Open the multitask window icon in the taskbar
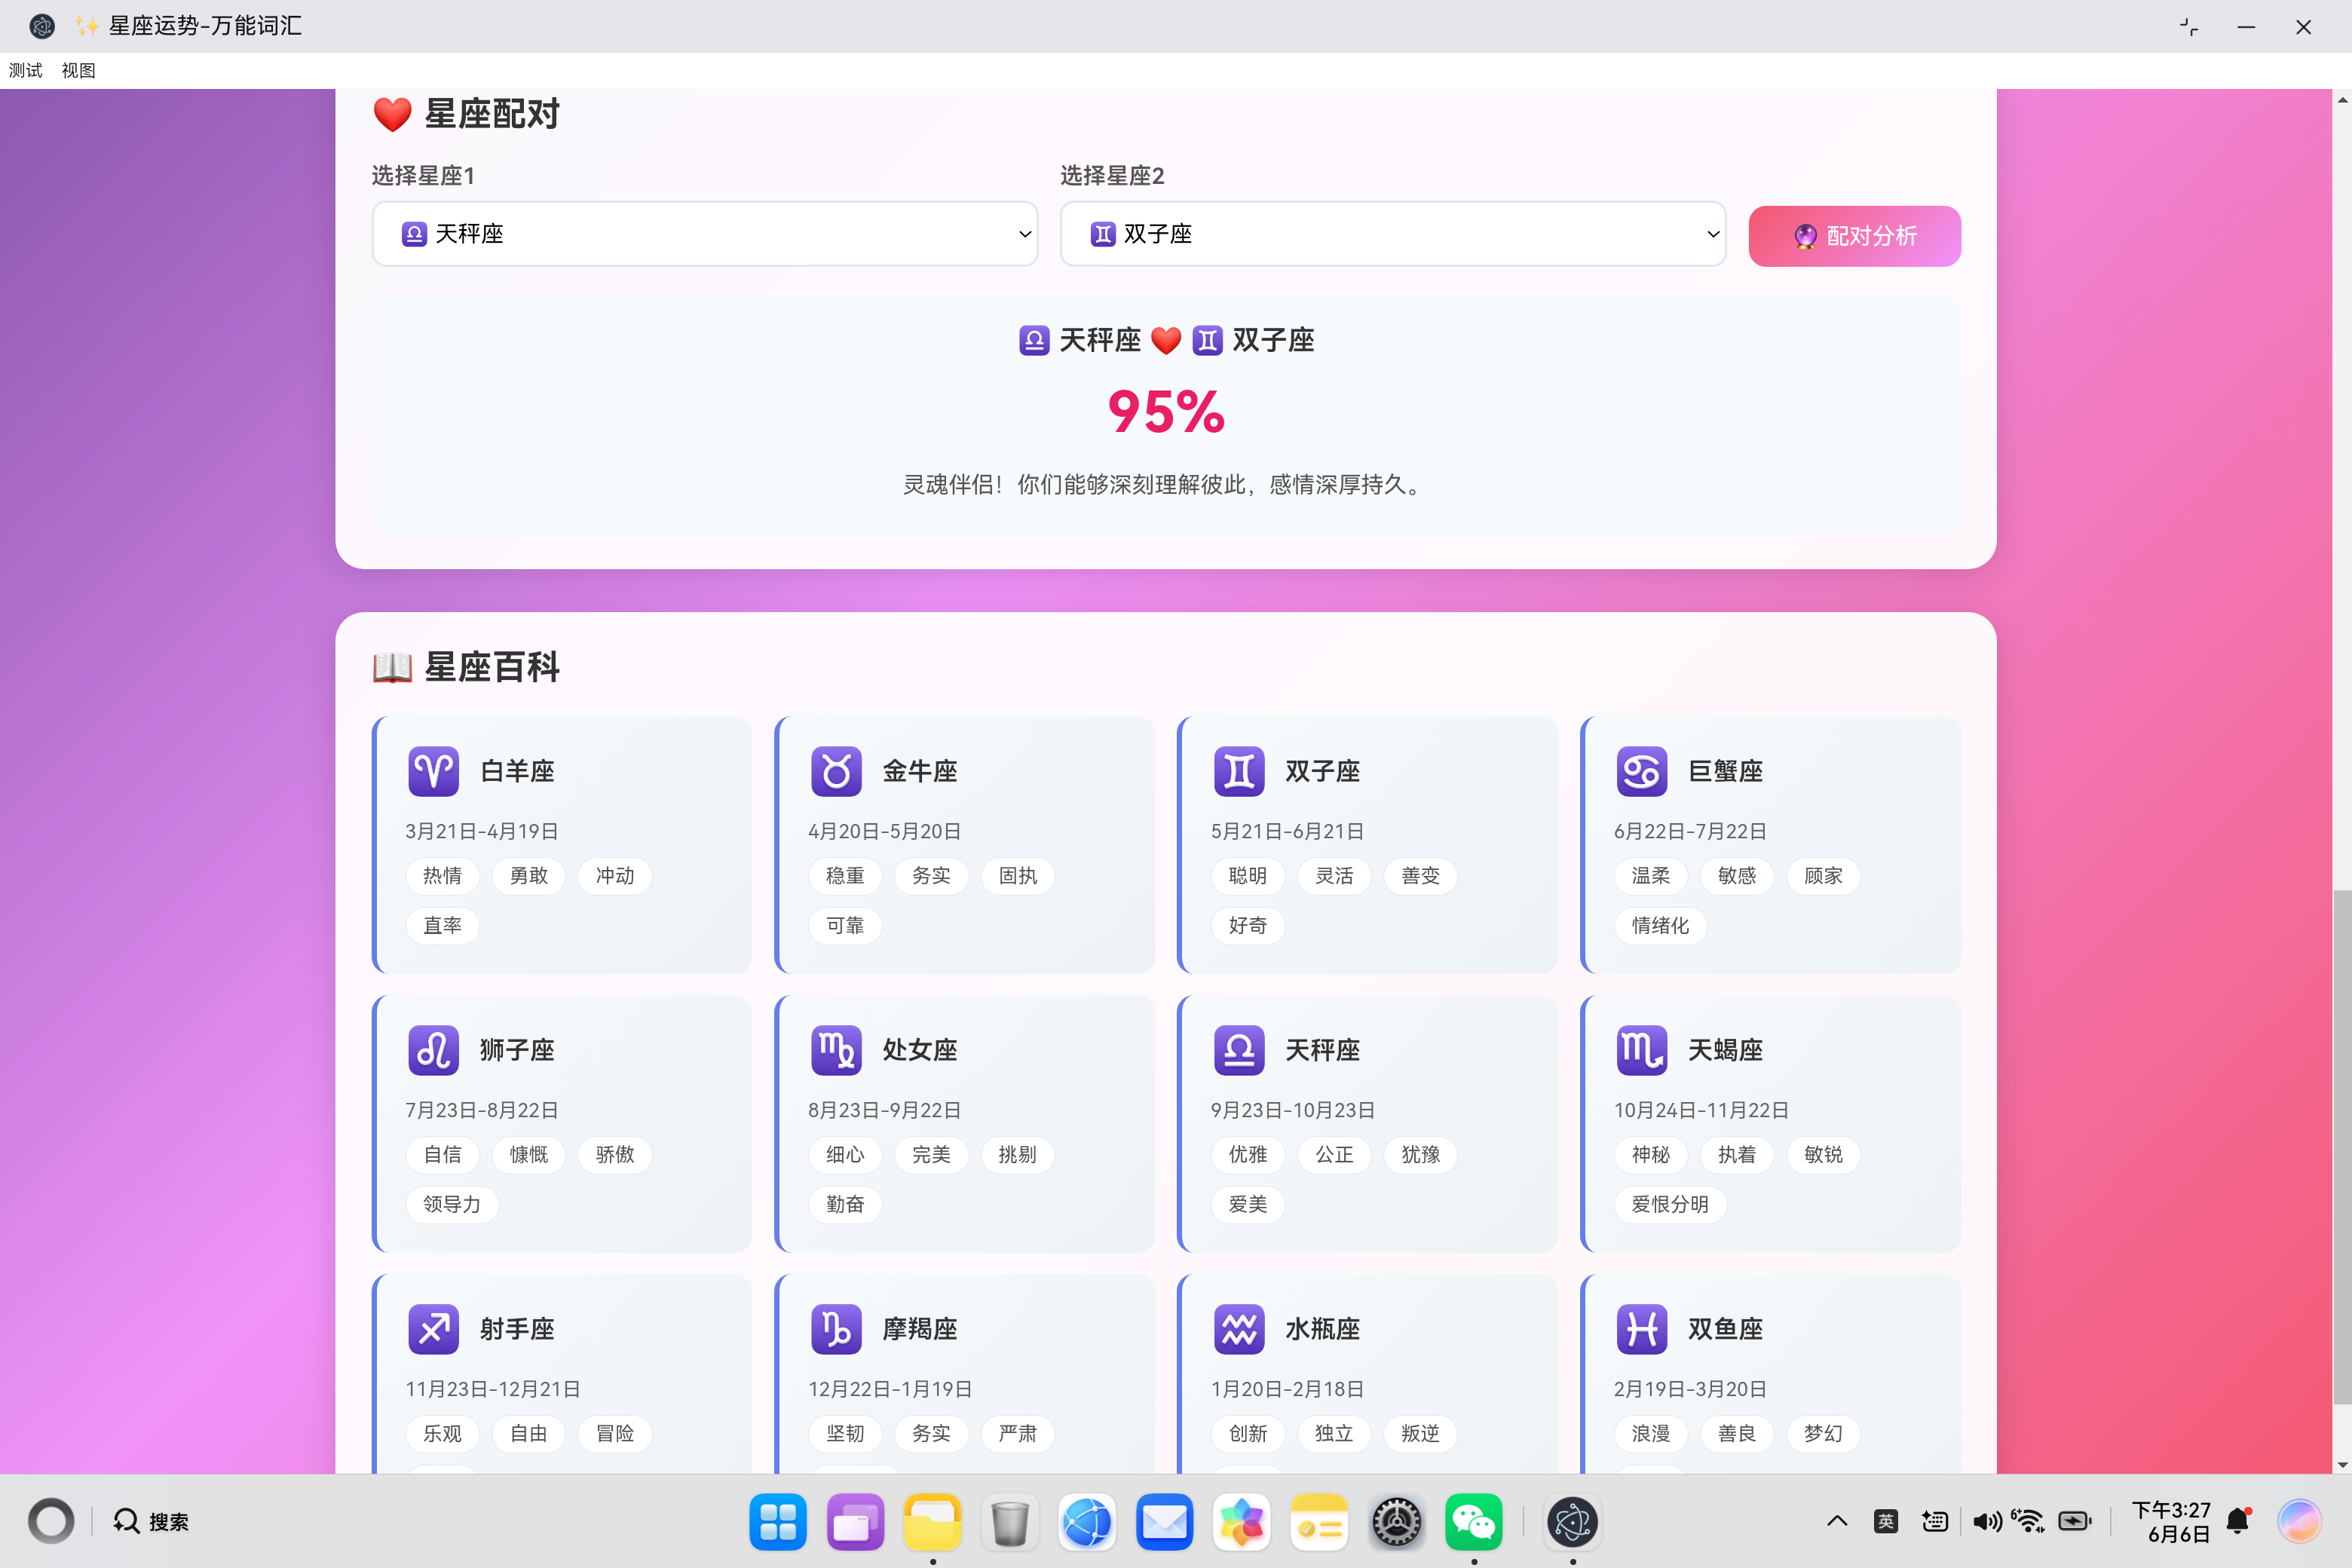Image resolution: width=2352 pixels, height=1568 pixels. click(x=855, y=1522)
